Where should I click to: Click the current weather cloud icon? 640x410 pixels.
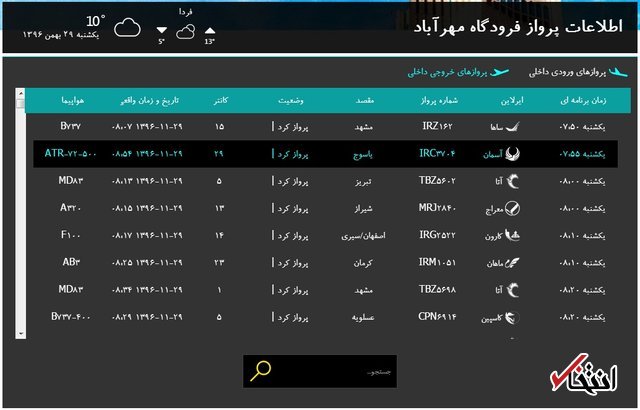pyautogui.click(x=127, y=28)
